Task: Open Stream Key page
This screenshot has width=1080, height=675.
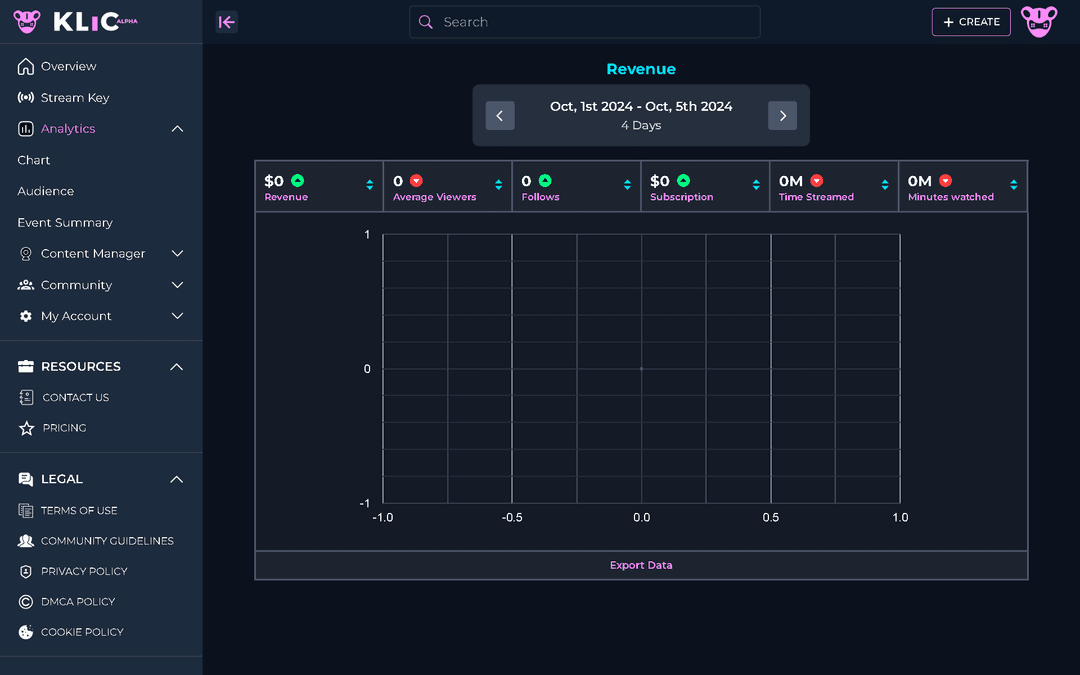Action: click(75, 98)
